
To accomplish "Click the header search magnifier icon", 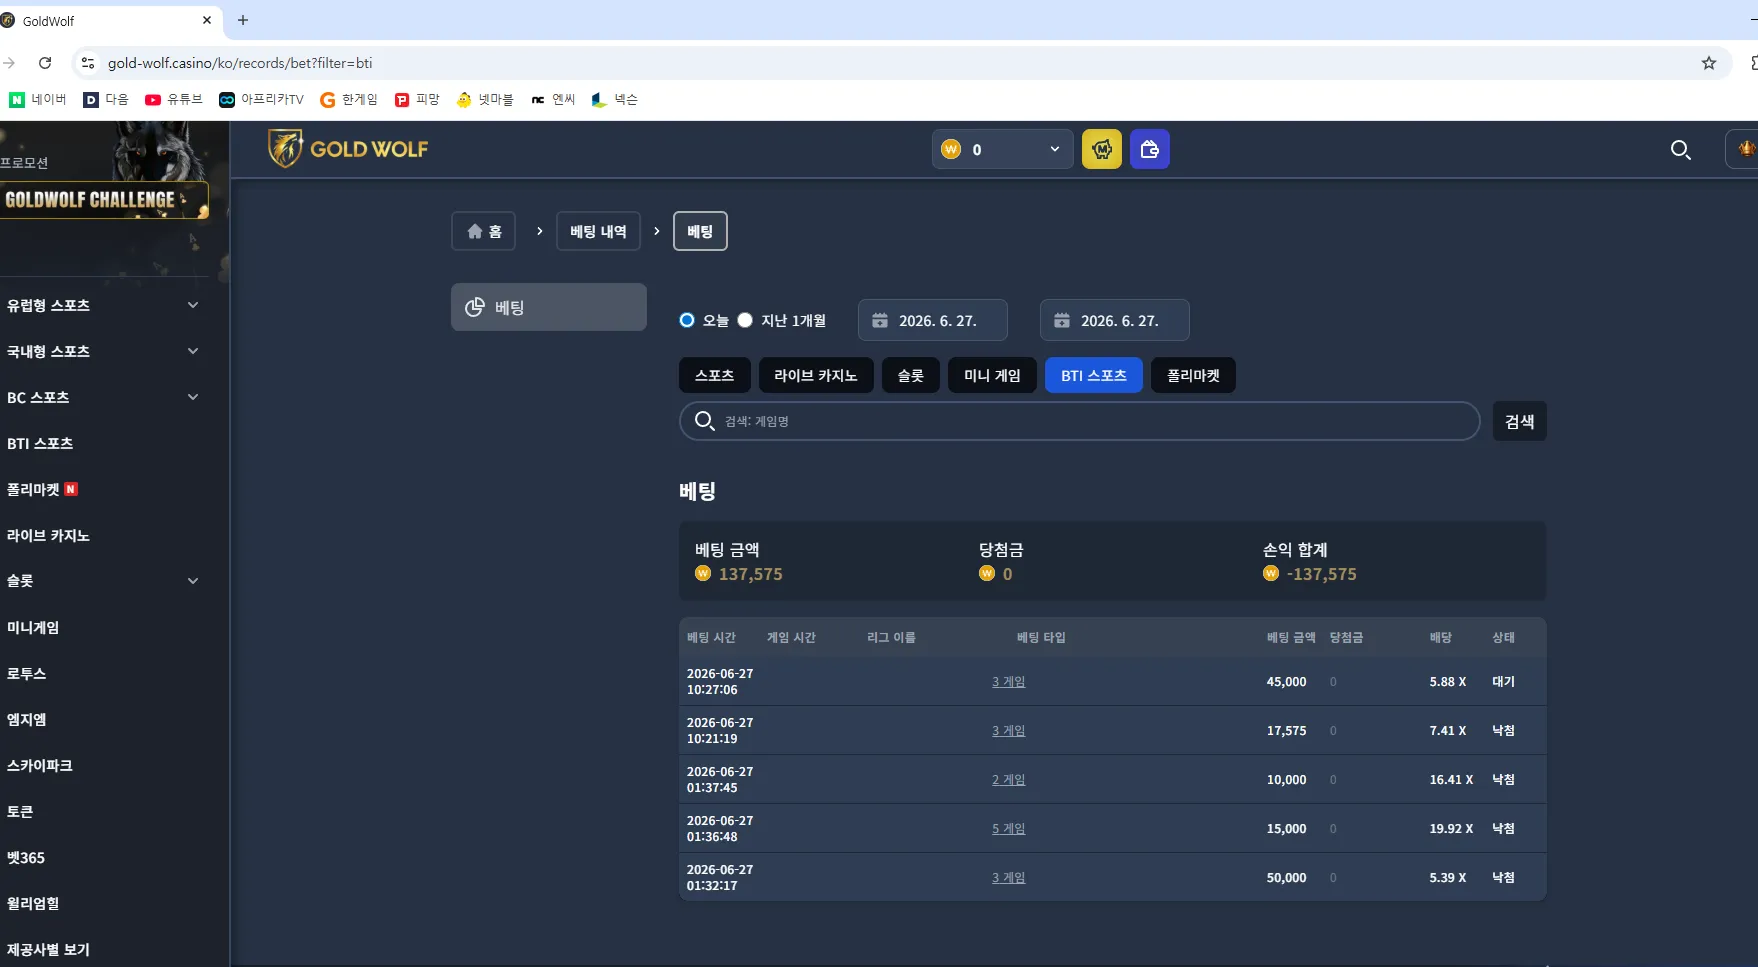I will pyautogui.click(x=1681, y=150).
